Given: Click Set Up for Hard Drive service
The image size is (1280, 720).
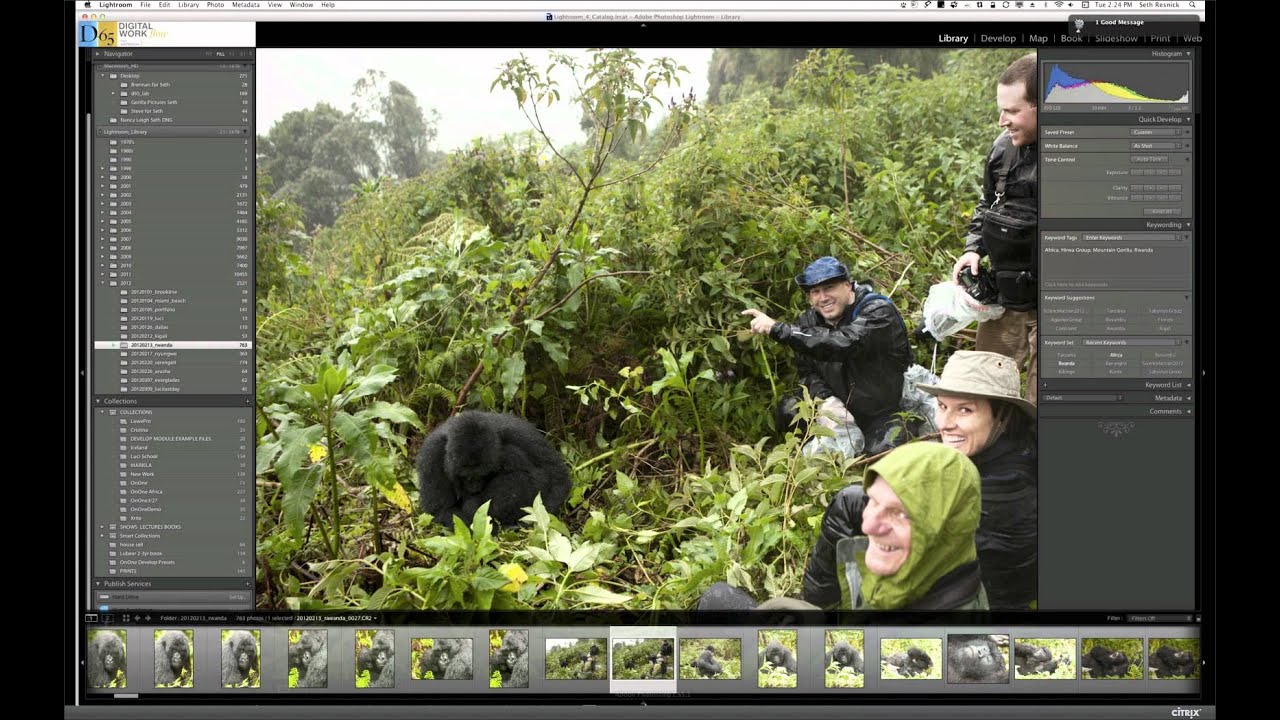Looking at the screenshot, I should click(x=237, y=597).
